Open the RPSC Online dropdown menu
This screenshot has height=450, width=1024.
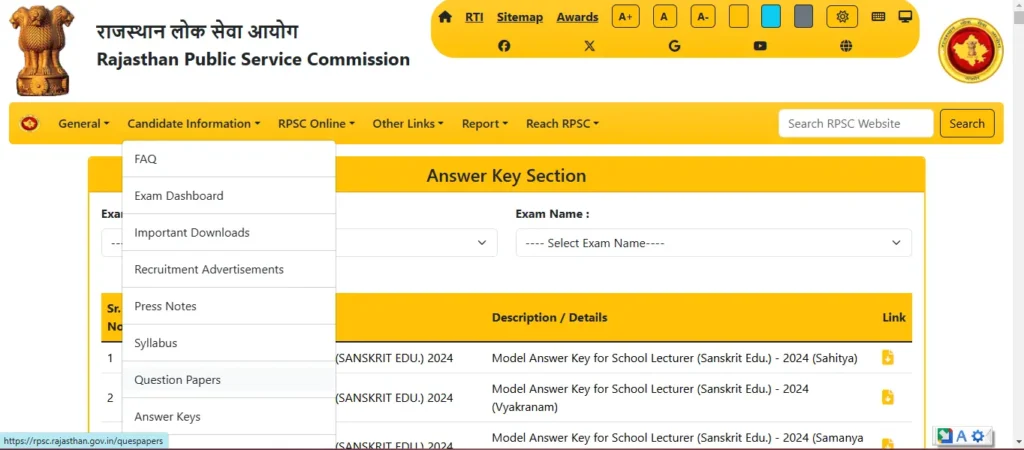click(316, 124)
